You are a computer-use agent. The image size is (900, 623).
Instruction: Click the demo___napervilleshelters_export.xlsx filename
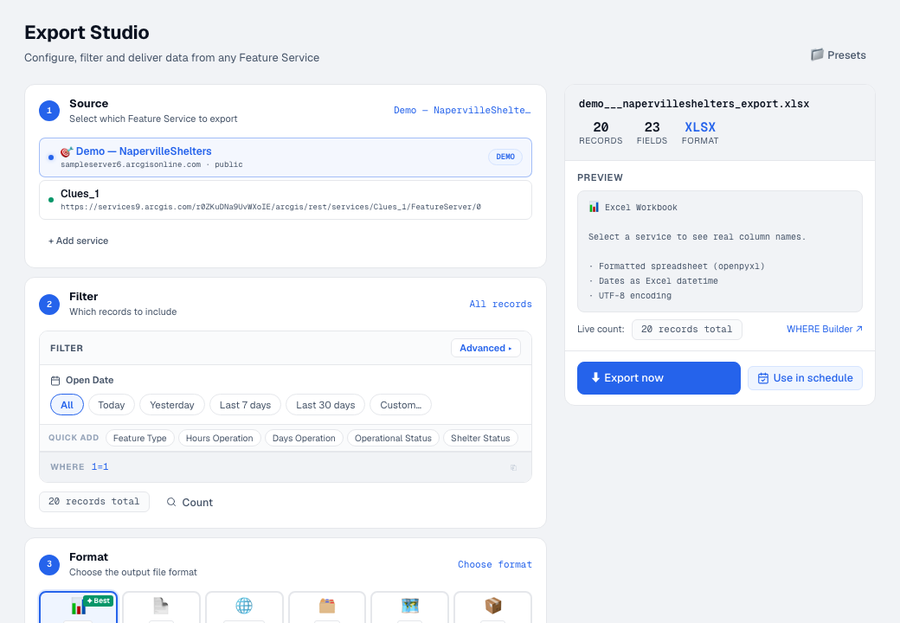point(694,104)
